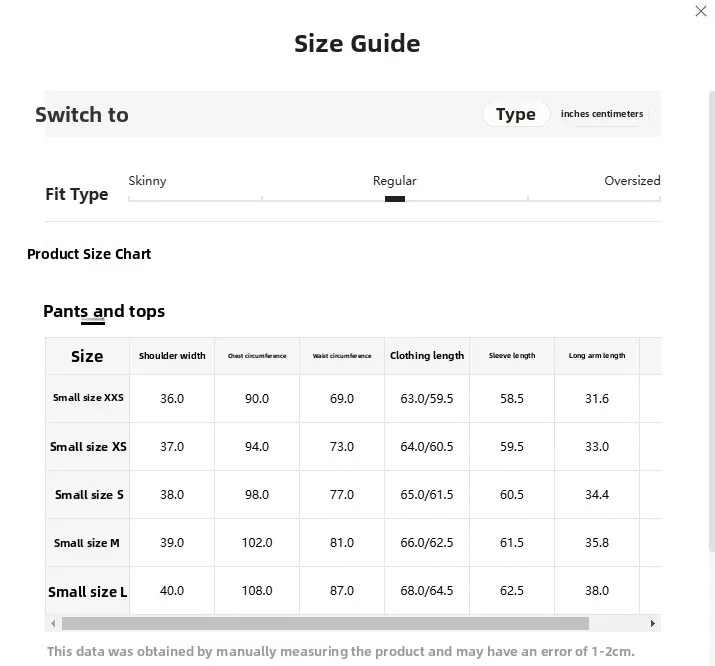Click the 65.0/61.5 clothing length cell
This screenshot has height=666, width=715.
click(427, 495)
